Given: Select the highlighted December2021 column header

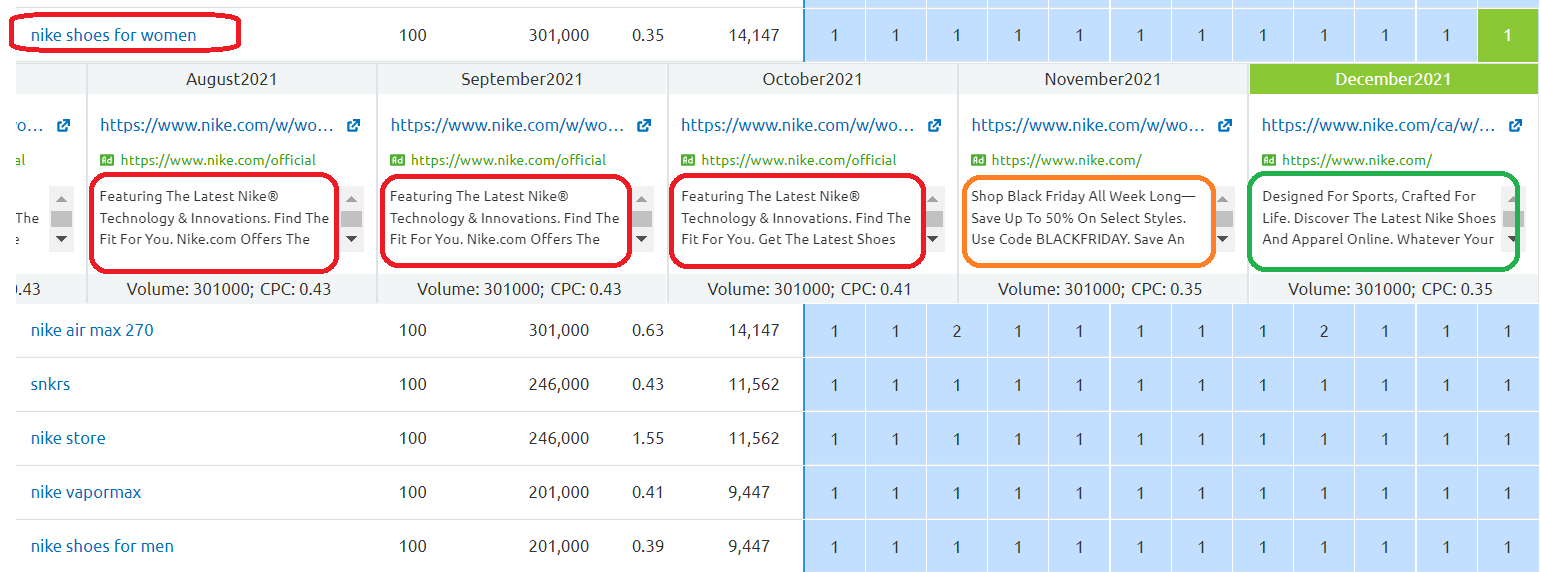Looking at the screenshot, I should [x=1394, y=79].
